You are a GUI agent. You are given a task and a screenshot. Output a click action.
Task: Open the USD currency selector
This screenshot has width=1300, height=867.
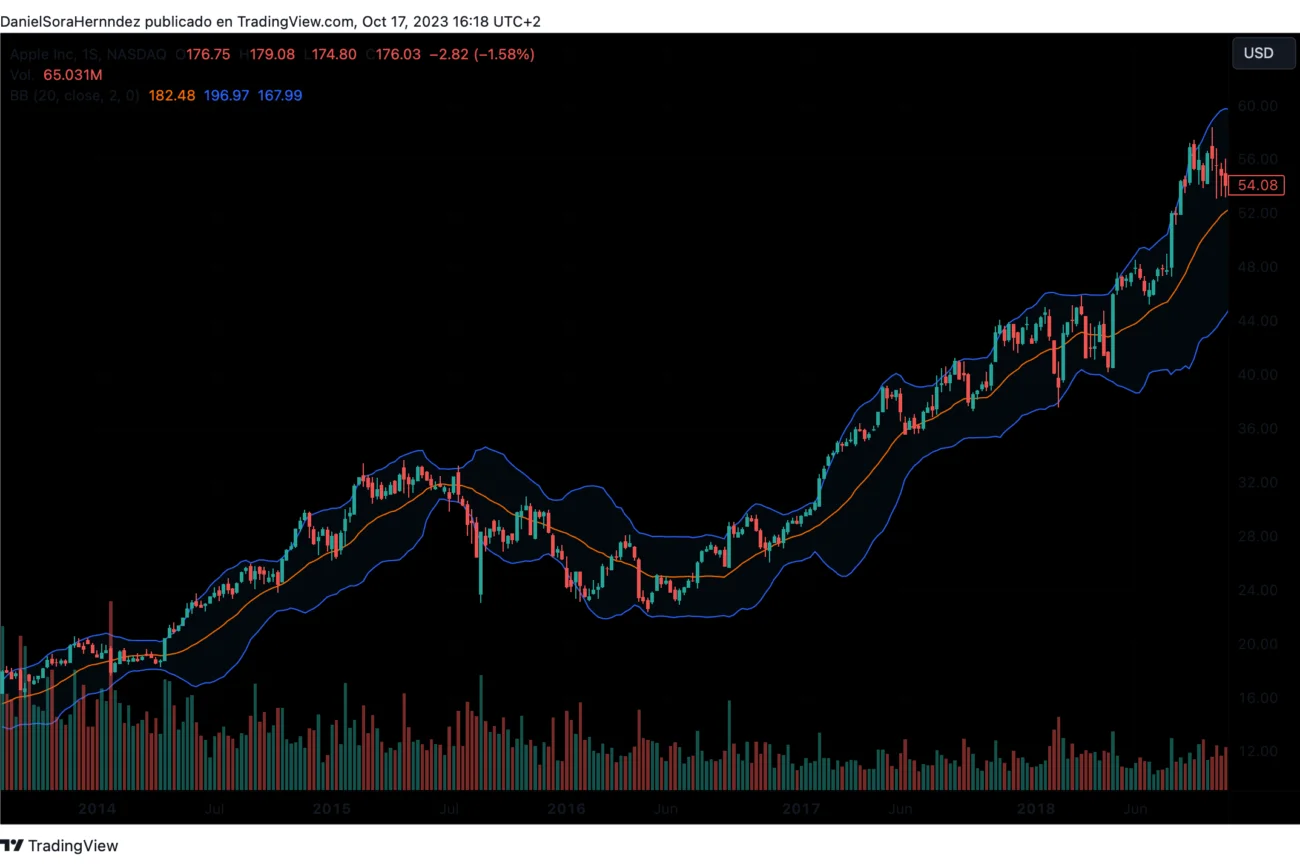point(1257,53)
